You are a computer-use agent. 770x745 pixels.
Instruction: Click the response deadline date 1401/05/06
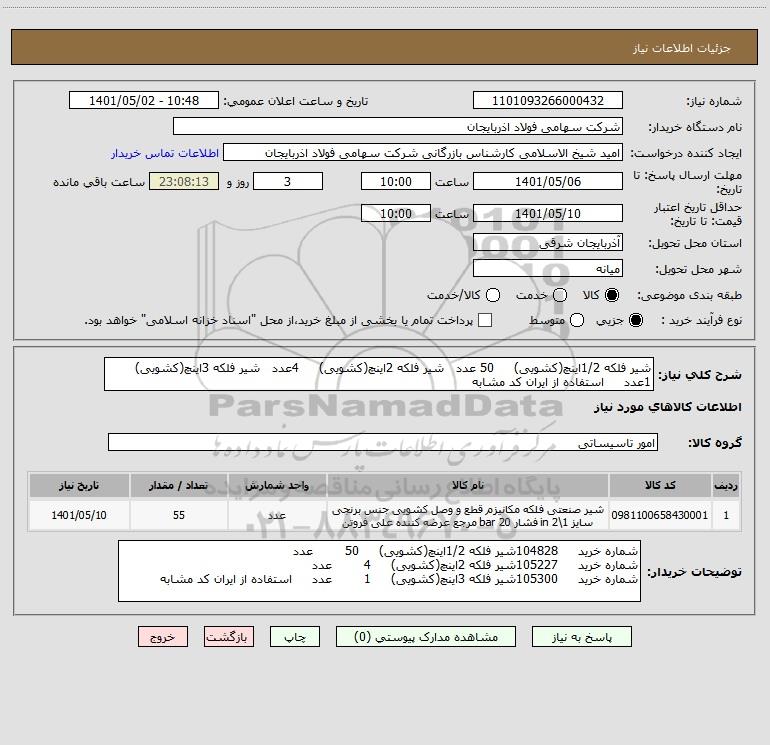point(548,181)
